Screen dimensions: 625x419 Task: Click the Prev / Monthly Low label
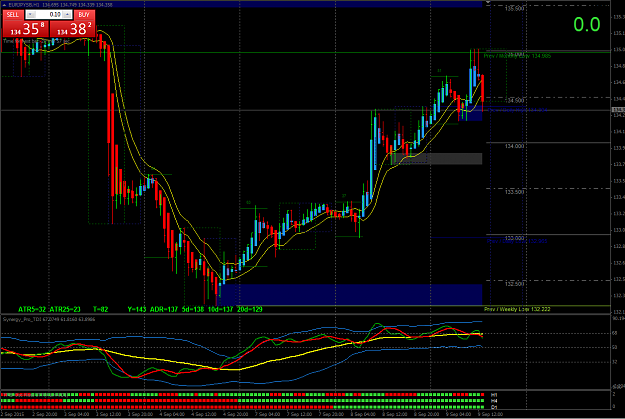[517, 56]
